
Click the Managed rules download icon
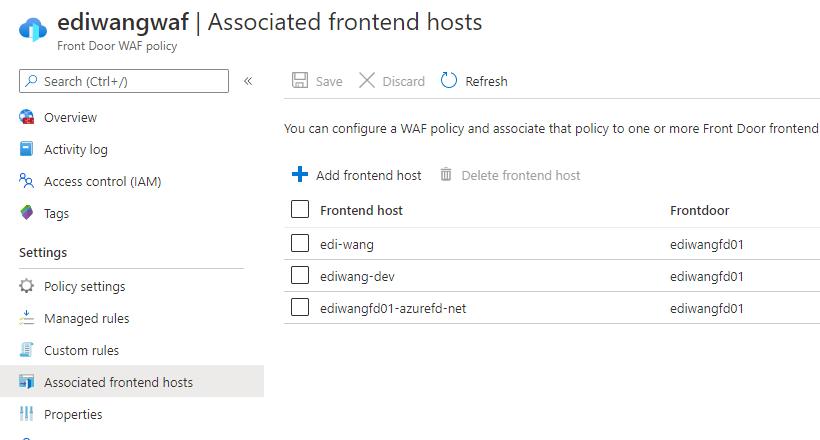(x=26, y=318)
